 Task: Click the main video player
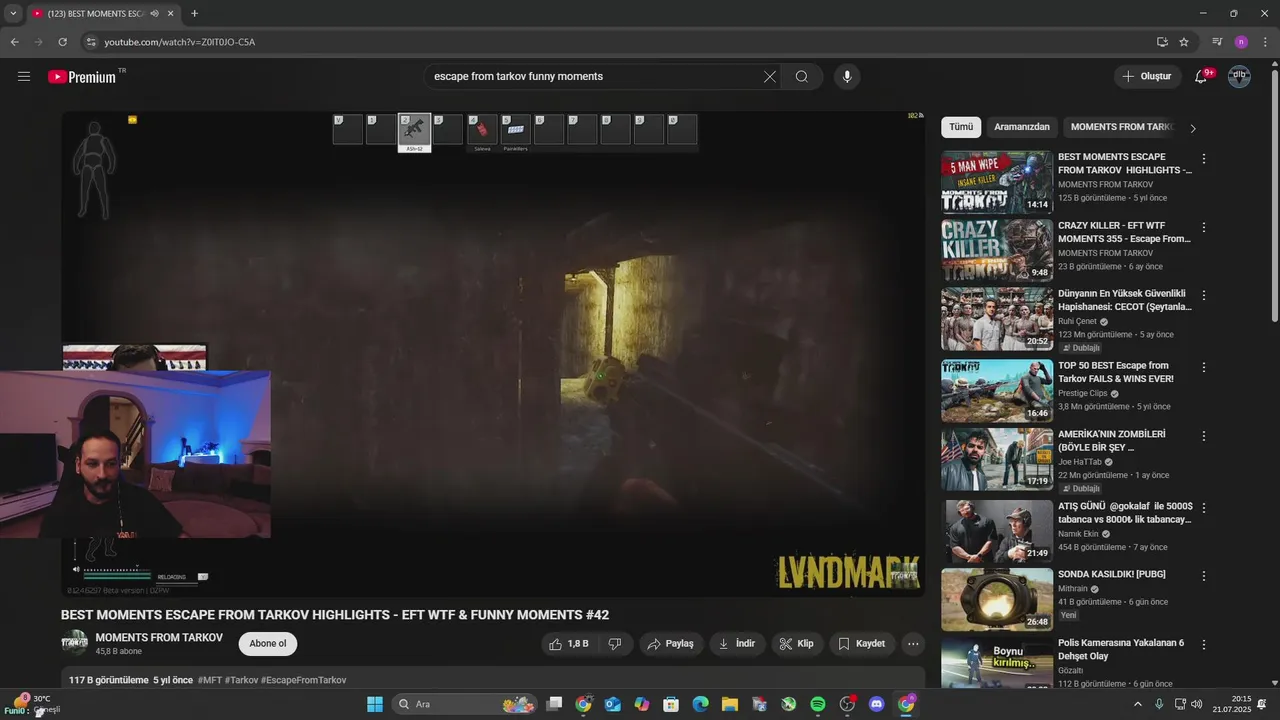coord(493,354)
